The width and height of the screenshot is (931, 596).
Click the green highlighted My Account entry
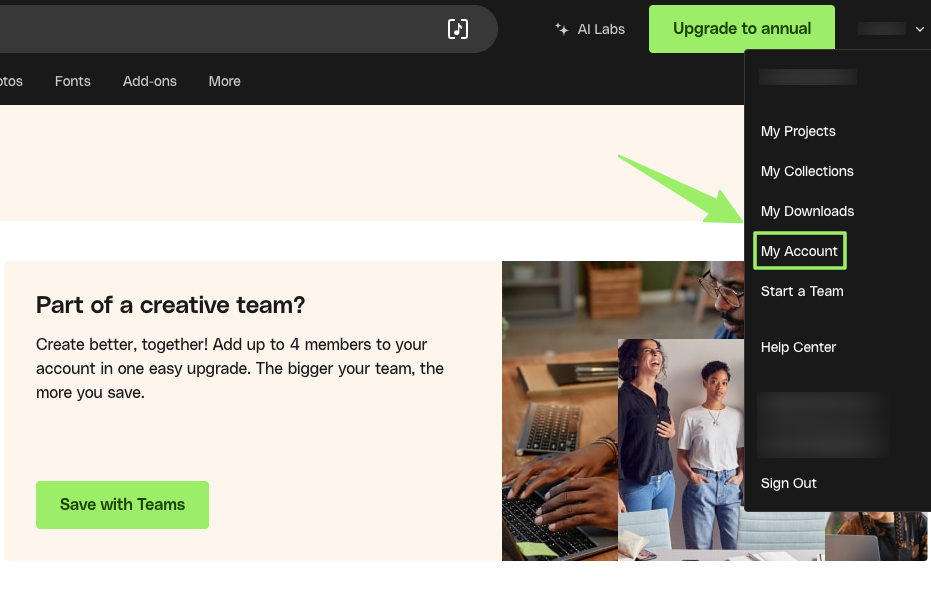coord(799,251)
